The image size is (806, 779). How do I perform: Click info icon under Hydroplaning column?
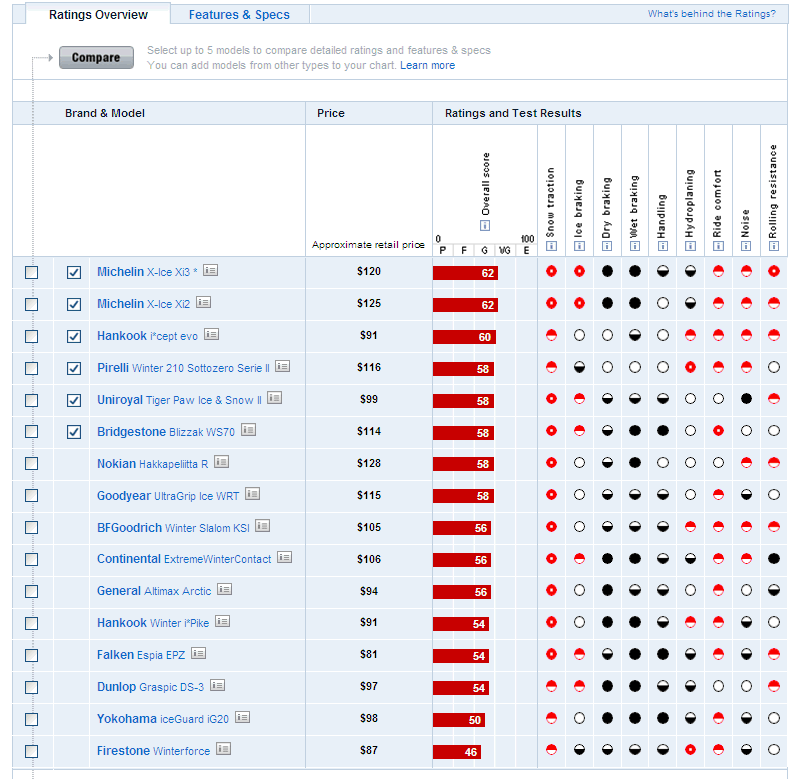(x=689, y=245)
